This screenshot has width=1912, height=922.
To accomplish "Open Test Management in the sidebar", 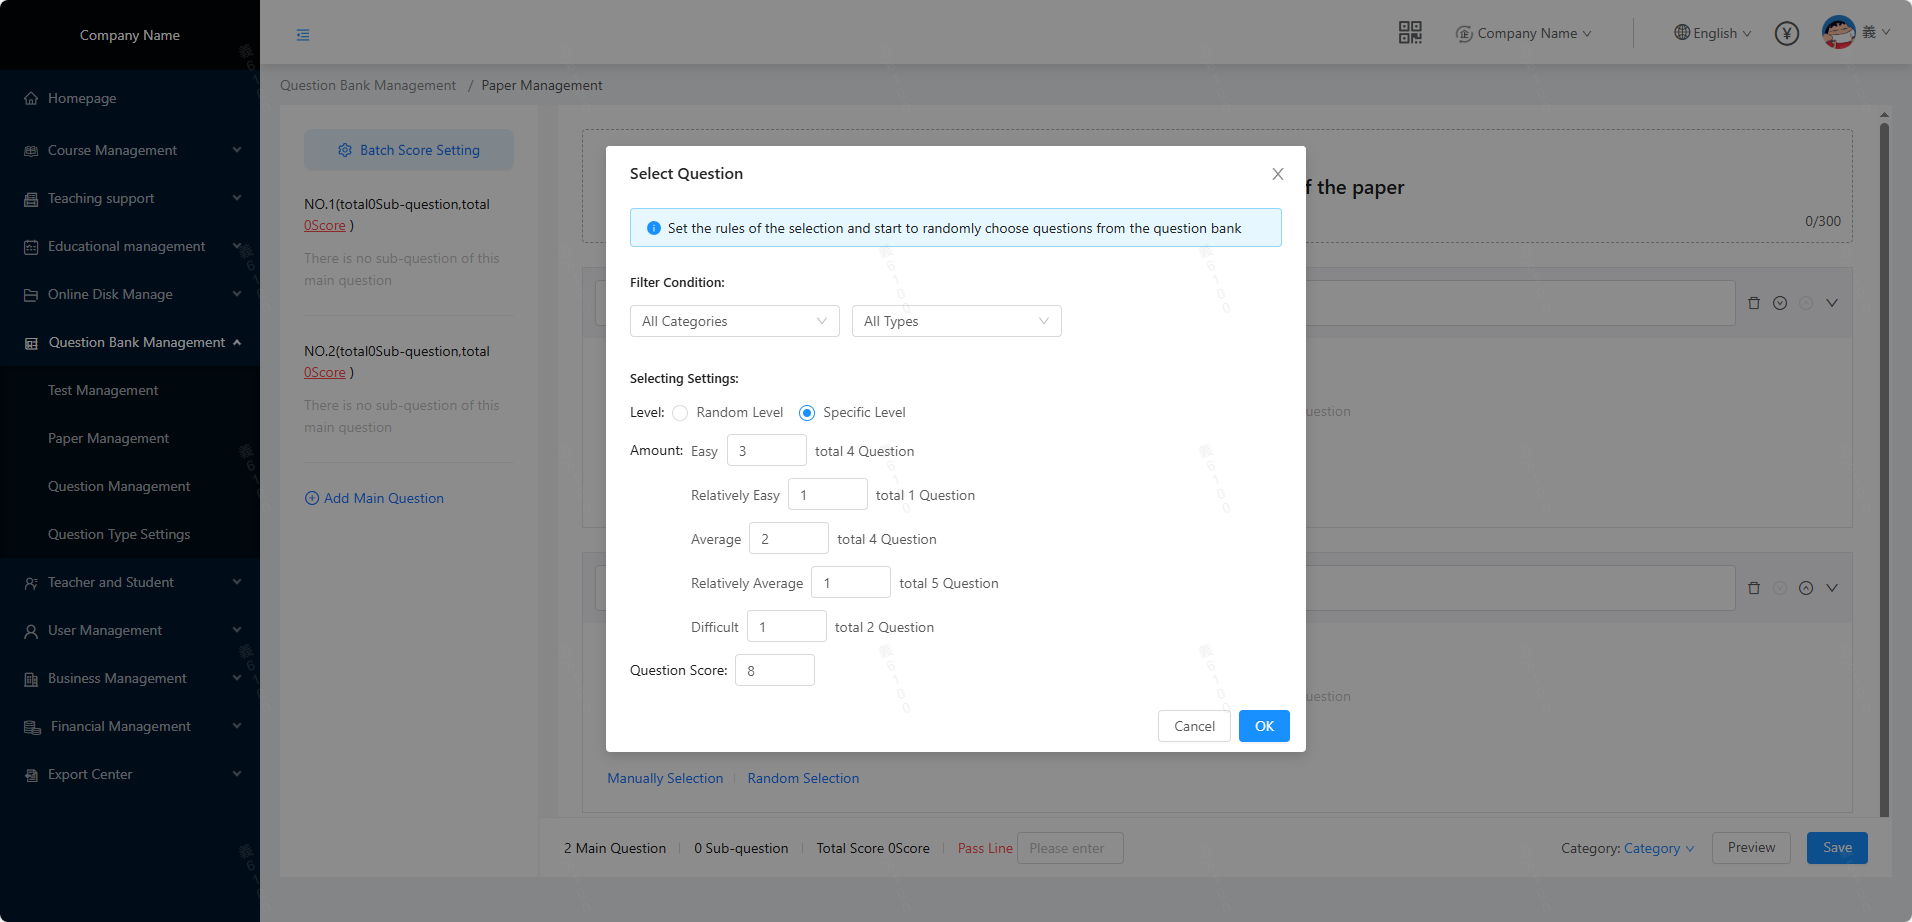I will point(103,390).
